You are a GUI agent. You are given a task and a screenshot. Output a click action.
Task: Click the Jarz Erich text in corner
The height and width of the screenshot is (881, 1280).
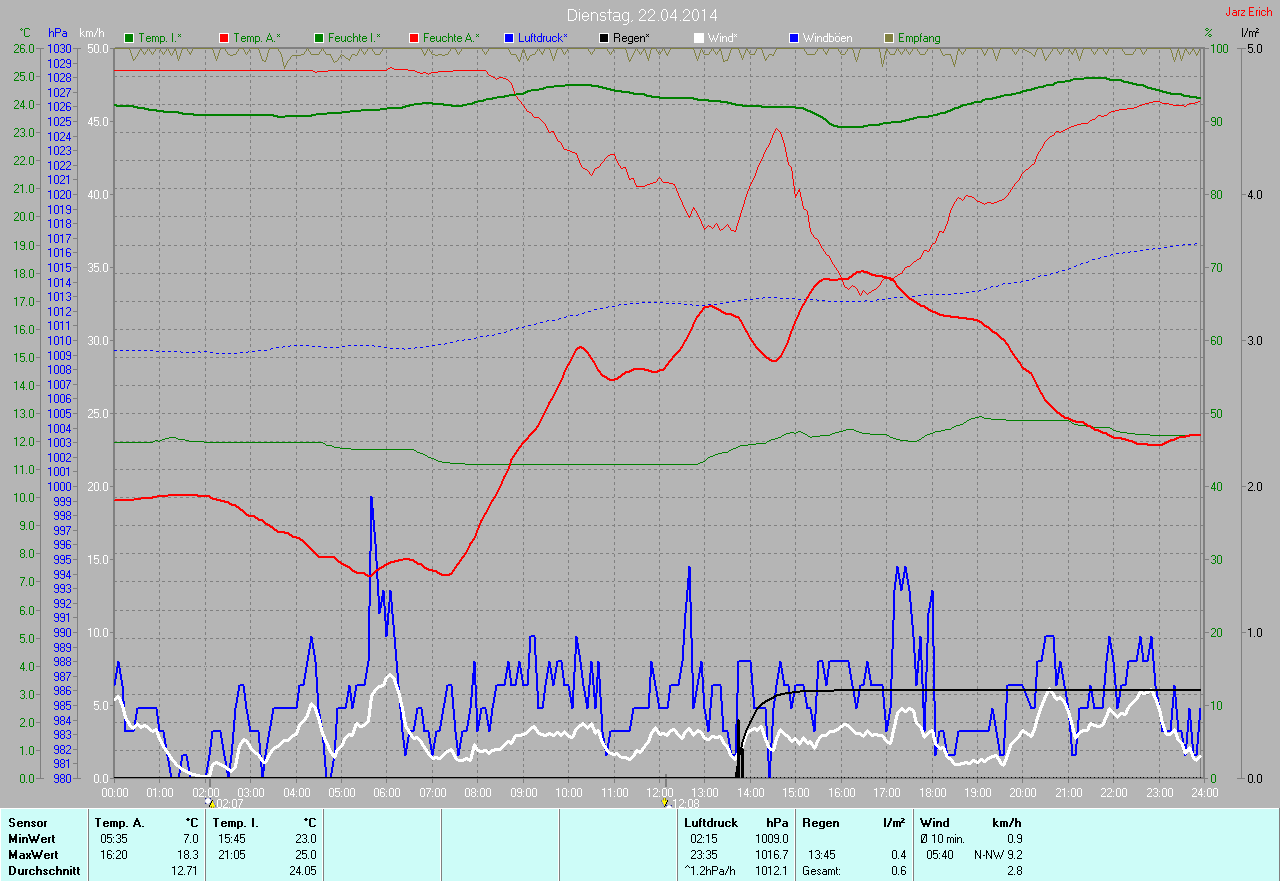[x=1249, y=12]
